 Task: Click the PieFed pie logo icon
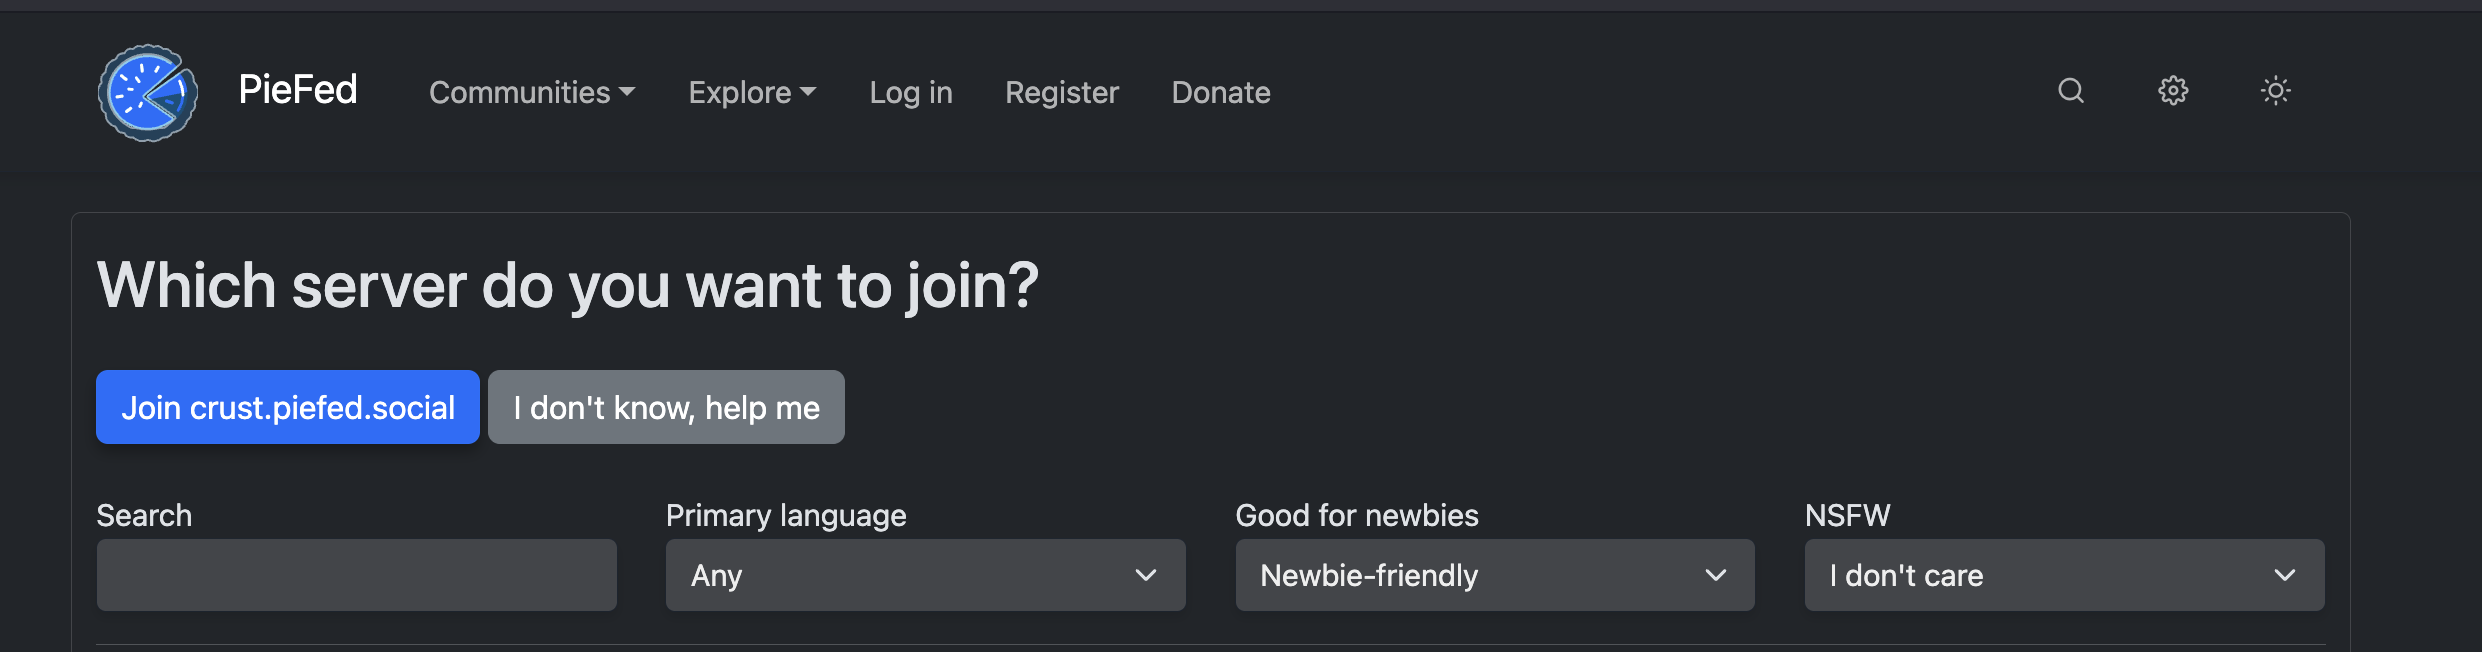pos(148,93)
